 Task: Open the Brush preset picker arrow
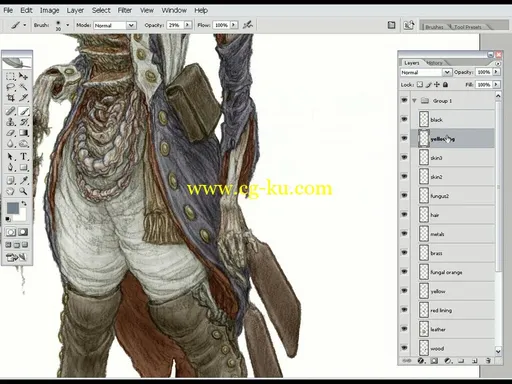tap(68, 25)
